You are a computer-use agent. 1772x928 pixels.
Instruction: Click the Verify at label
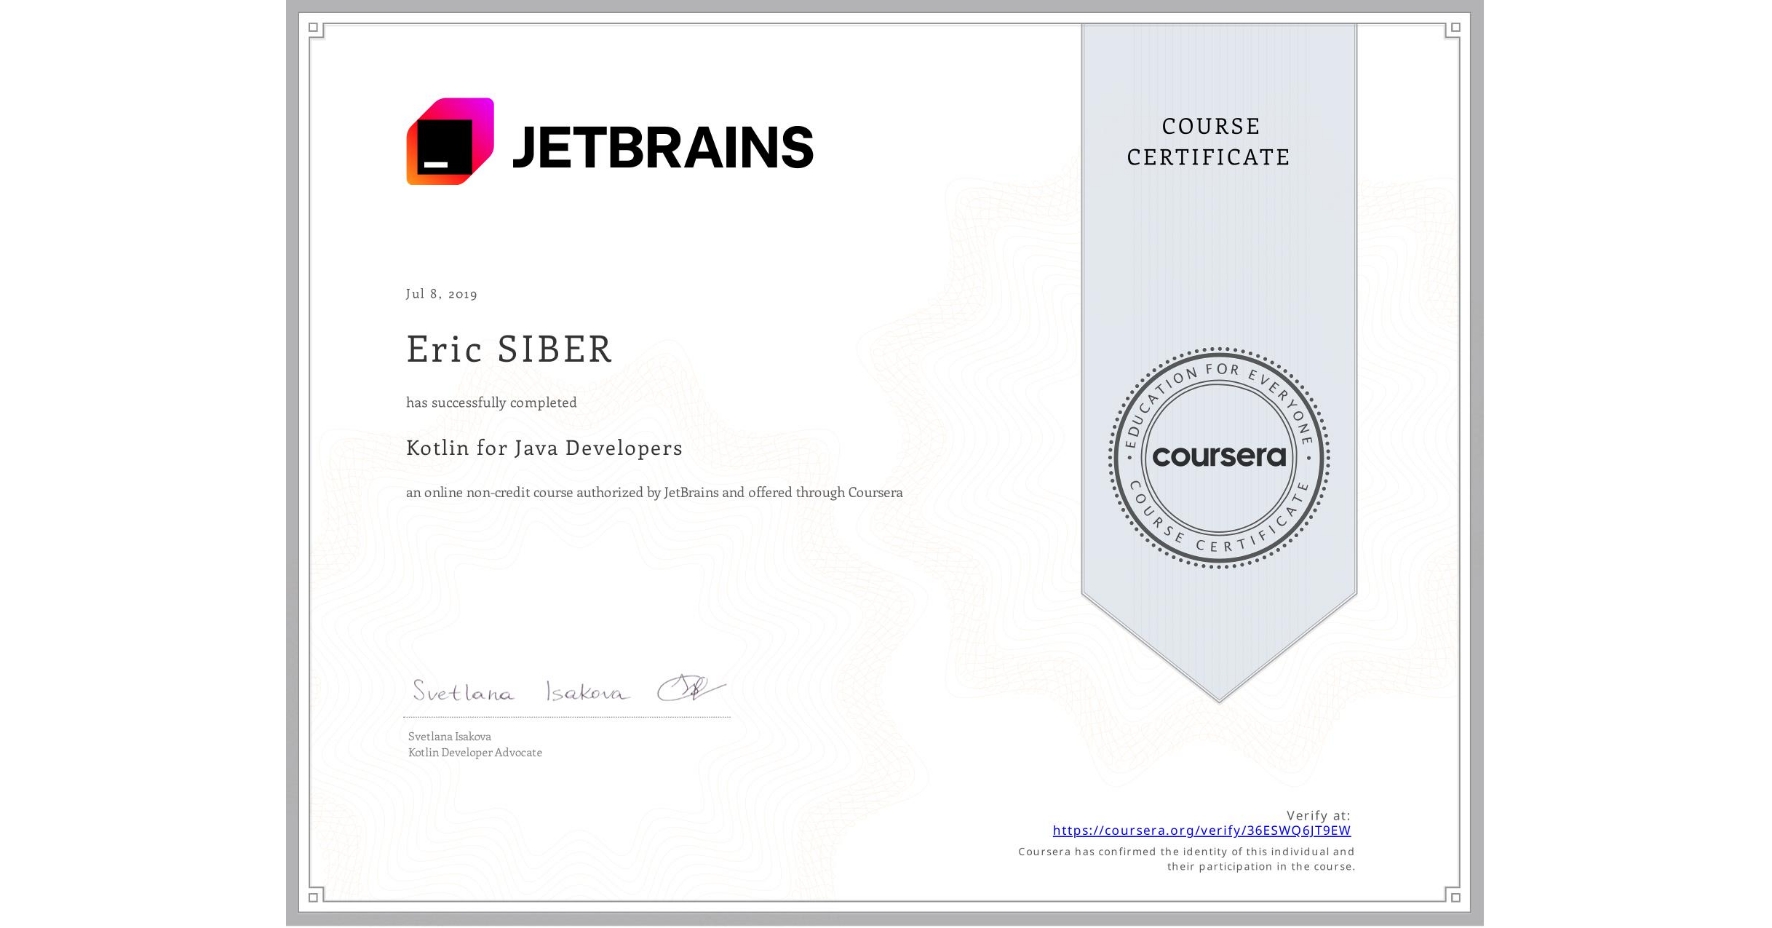[x=1318, y=813]
